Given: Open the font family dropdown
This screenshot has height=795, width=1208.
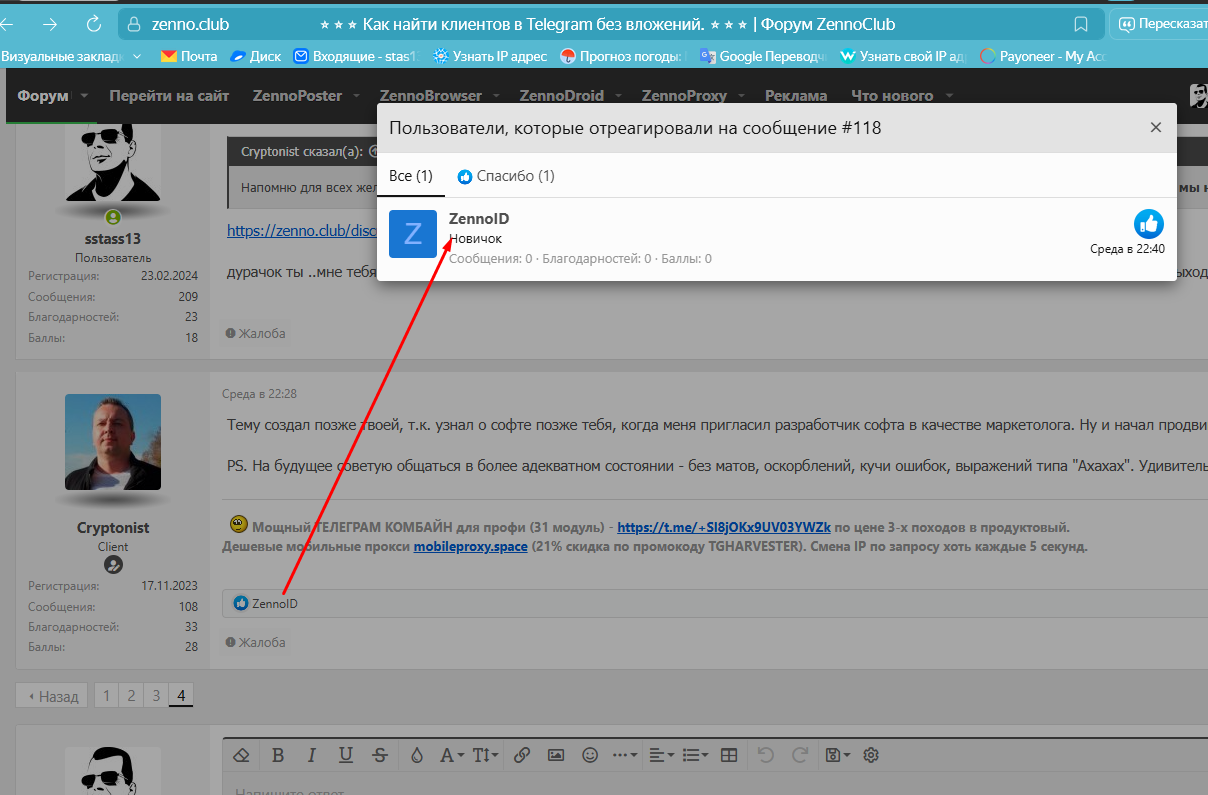Looking at the screenshot, I should [451, 755].
